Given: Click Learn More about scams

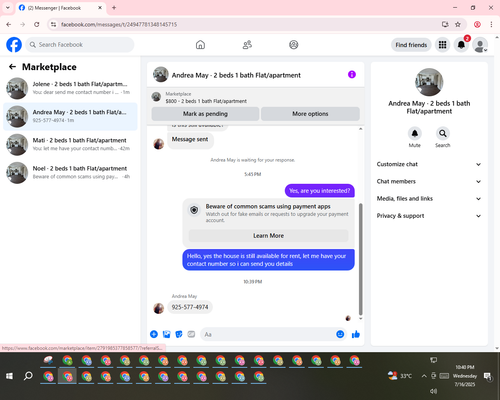Looking at the screenshot, I should (x=268, y=236).
